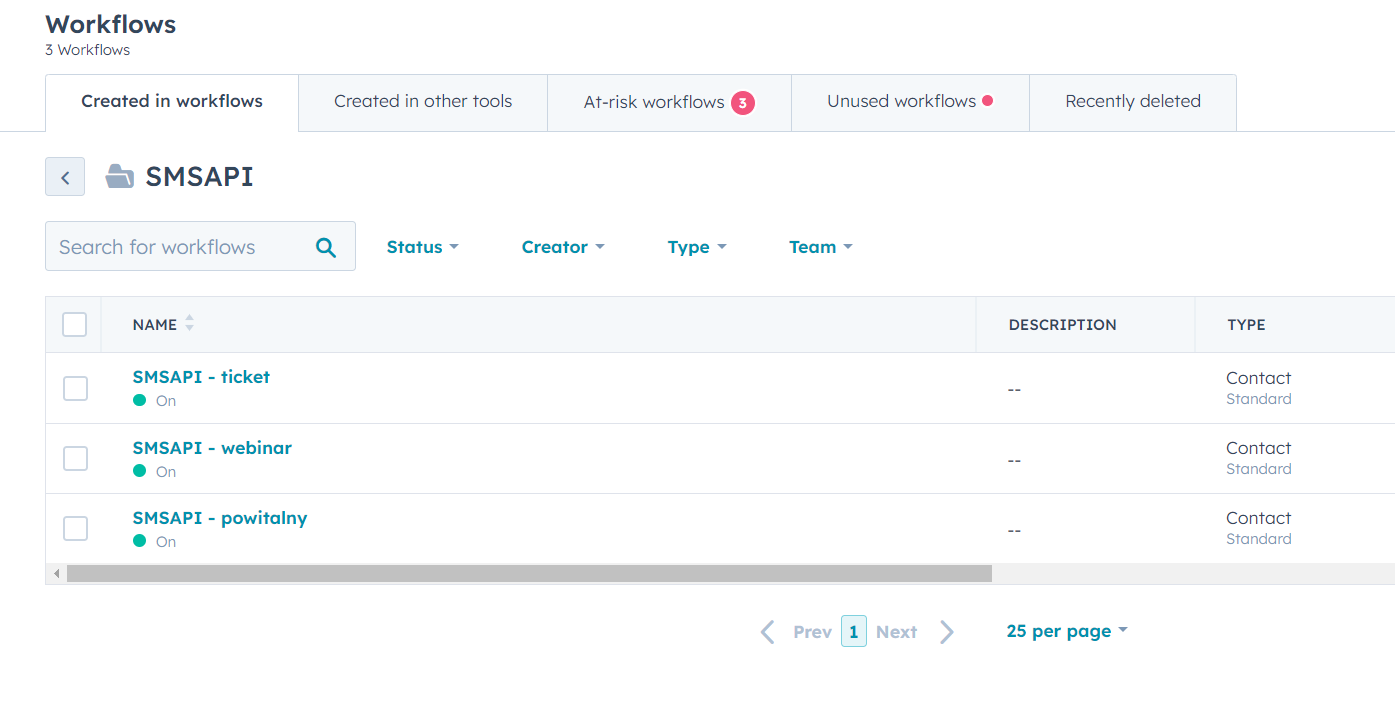Click the Workflows page heading
The height and width of the screenshot is (711, 1395).
click(110, 24)
